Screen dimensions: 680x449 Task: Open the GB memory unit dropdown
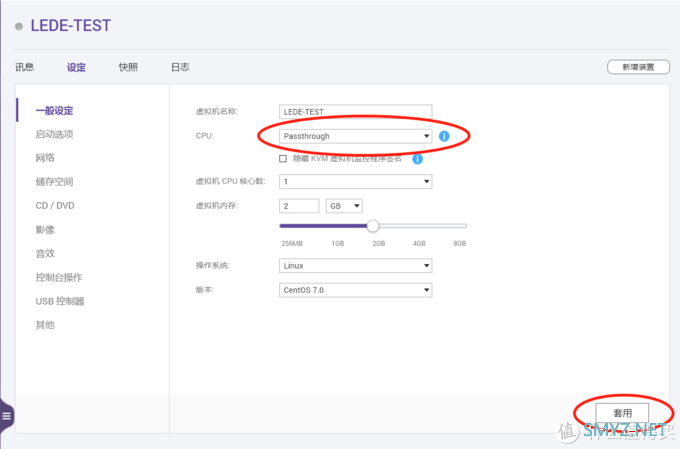pyautogui.click(x=344, y=206)
